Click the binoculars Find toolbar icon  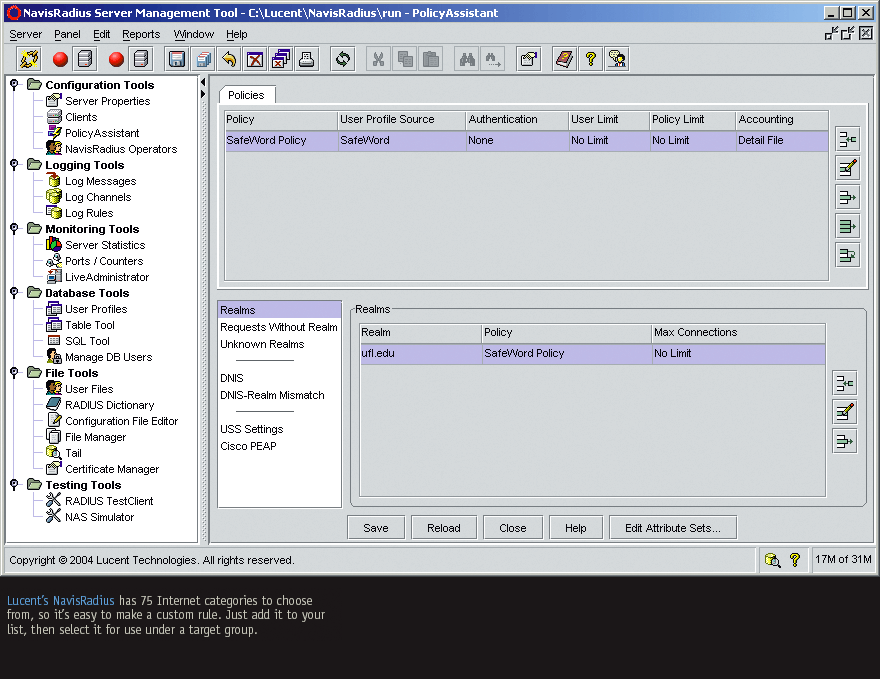coord(467,59)
